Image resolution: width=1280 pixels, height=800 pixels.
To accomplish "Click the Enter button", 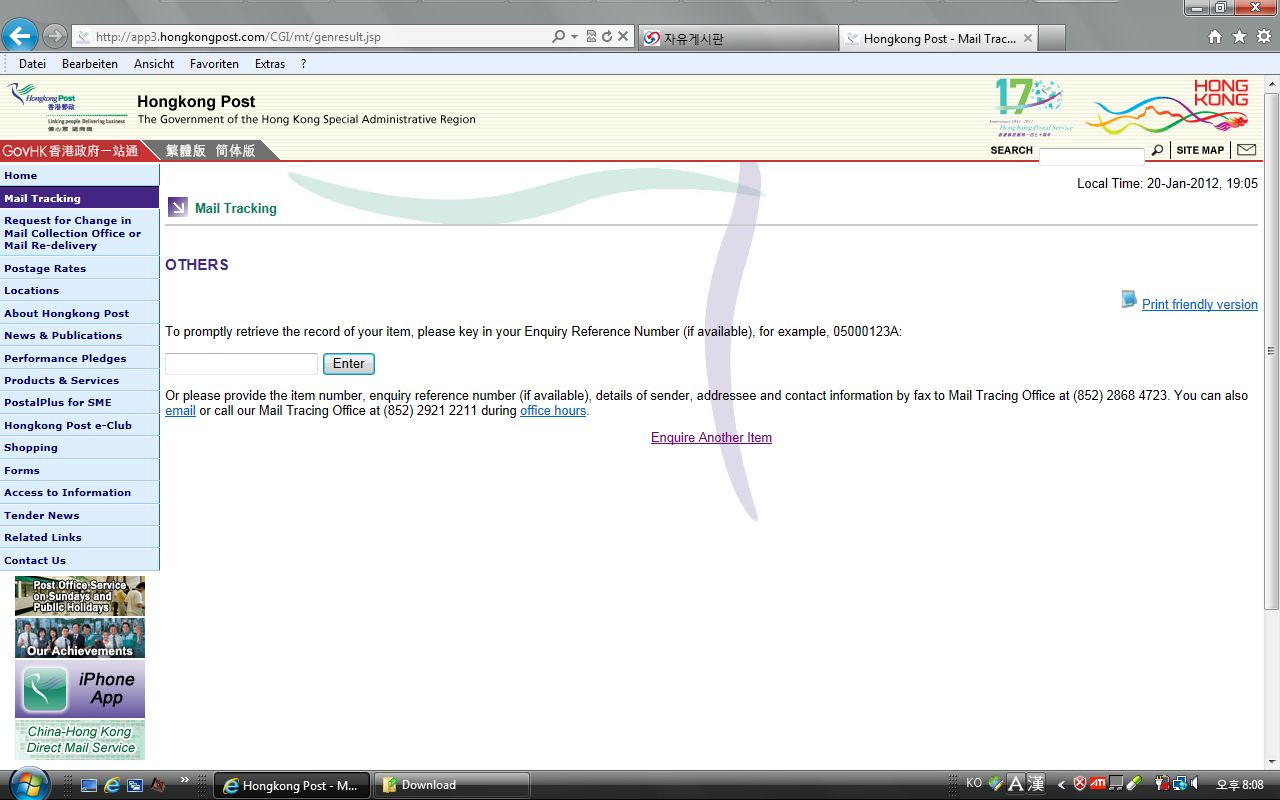I will (x=349, y=363).
